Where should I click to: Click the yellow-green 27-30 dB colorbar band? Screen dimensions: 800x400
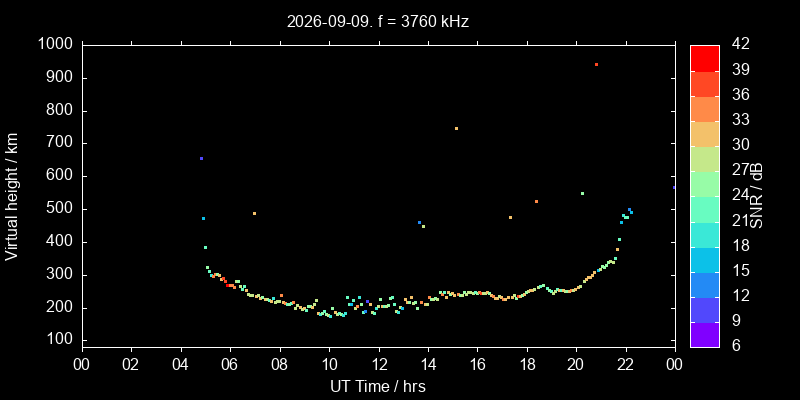pos(705,159)
